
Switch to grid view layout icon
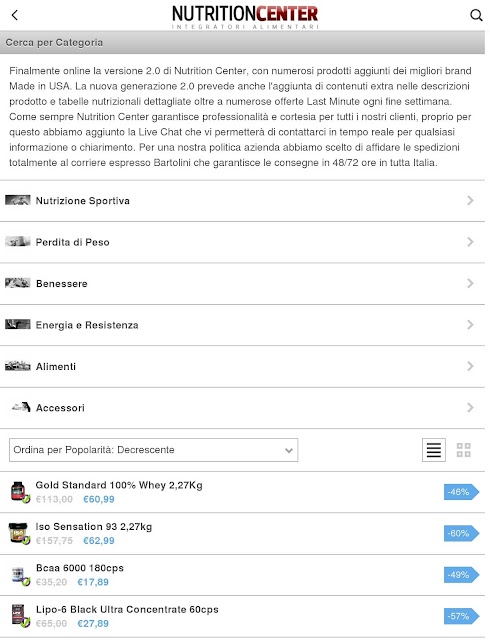click(x=463, y=450)
